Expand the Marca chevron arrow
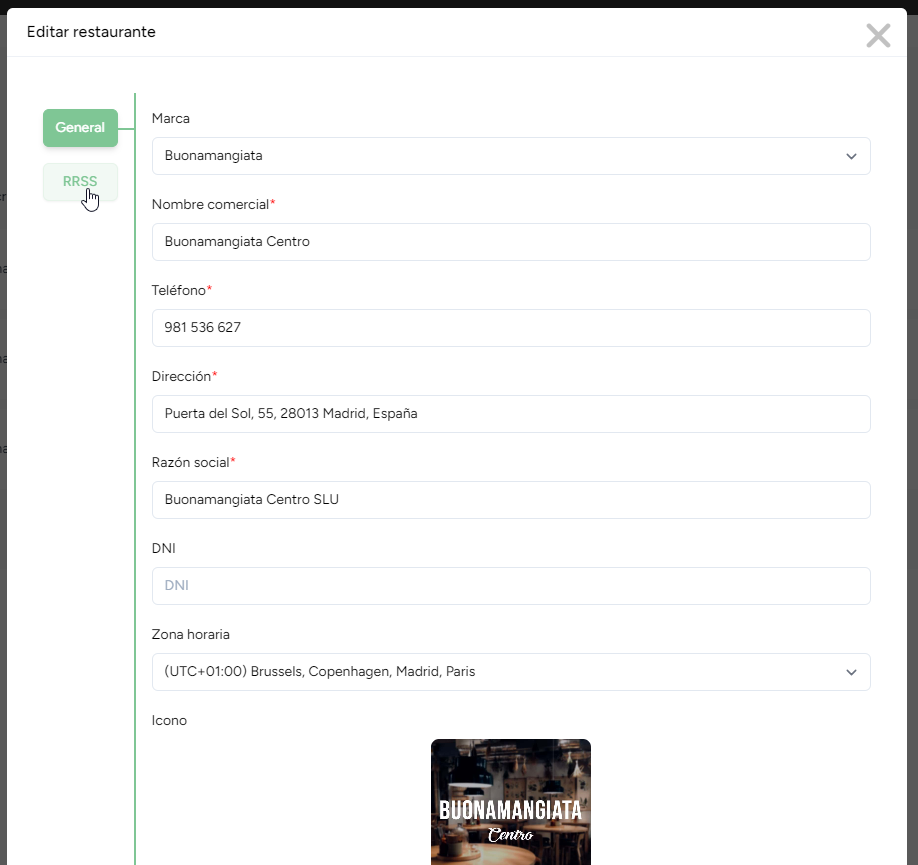Viewport: 918px width, 865px height. point(851,156)
